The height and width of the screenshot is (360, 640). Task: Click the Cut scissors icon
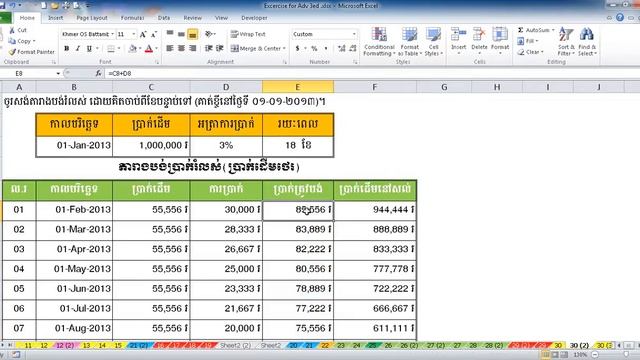12,30
